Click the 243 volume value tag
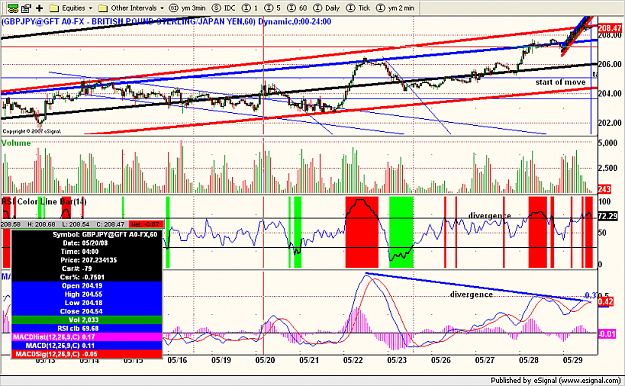 click(x=604, y=189)
